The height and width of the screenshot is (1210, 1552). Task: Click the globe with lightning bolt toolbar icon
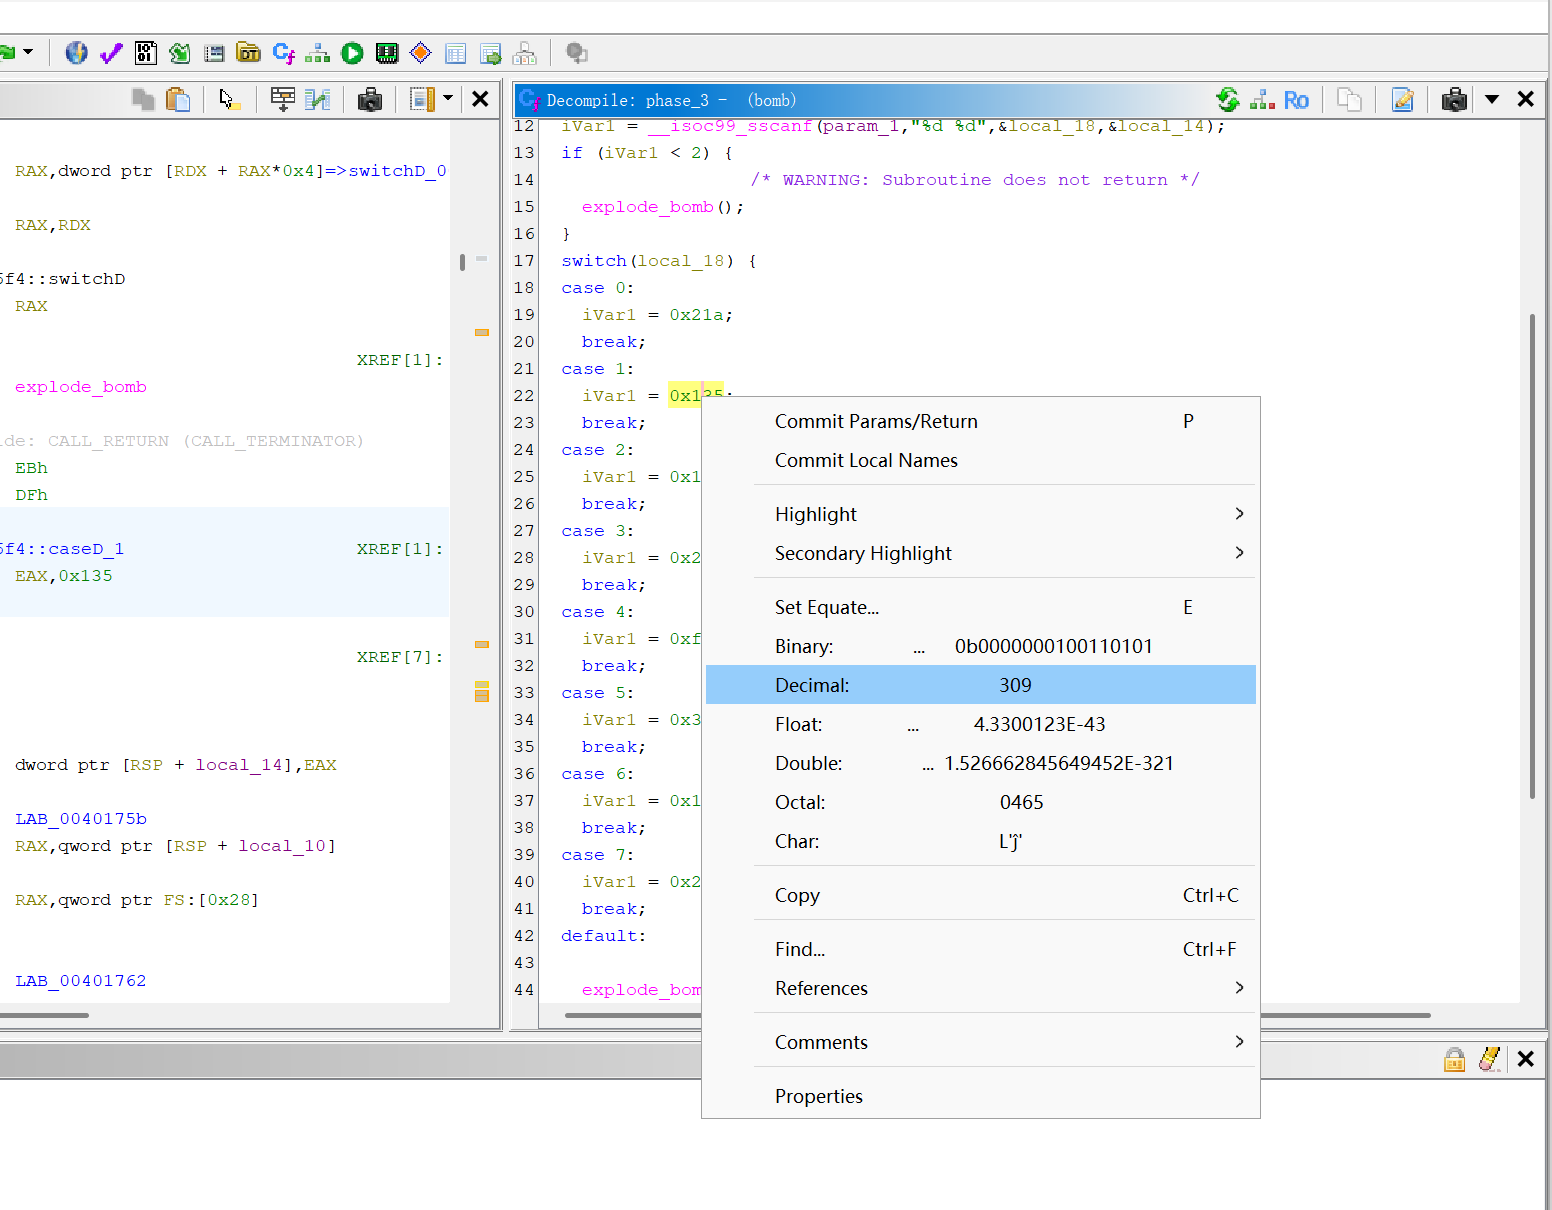76,53
